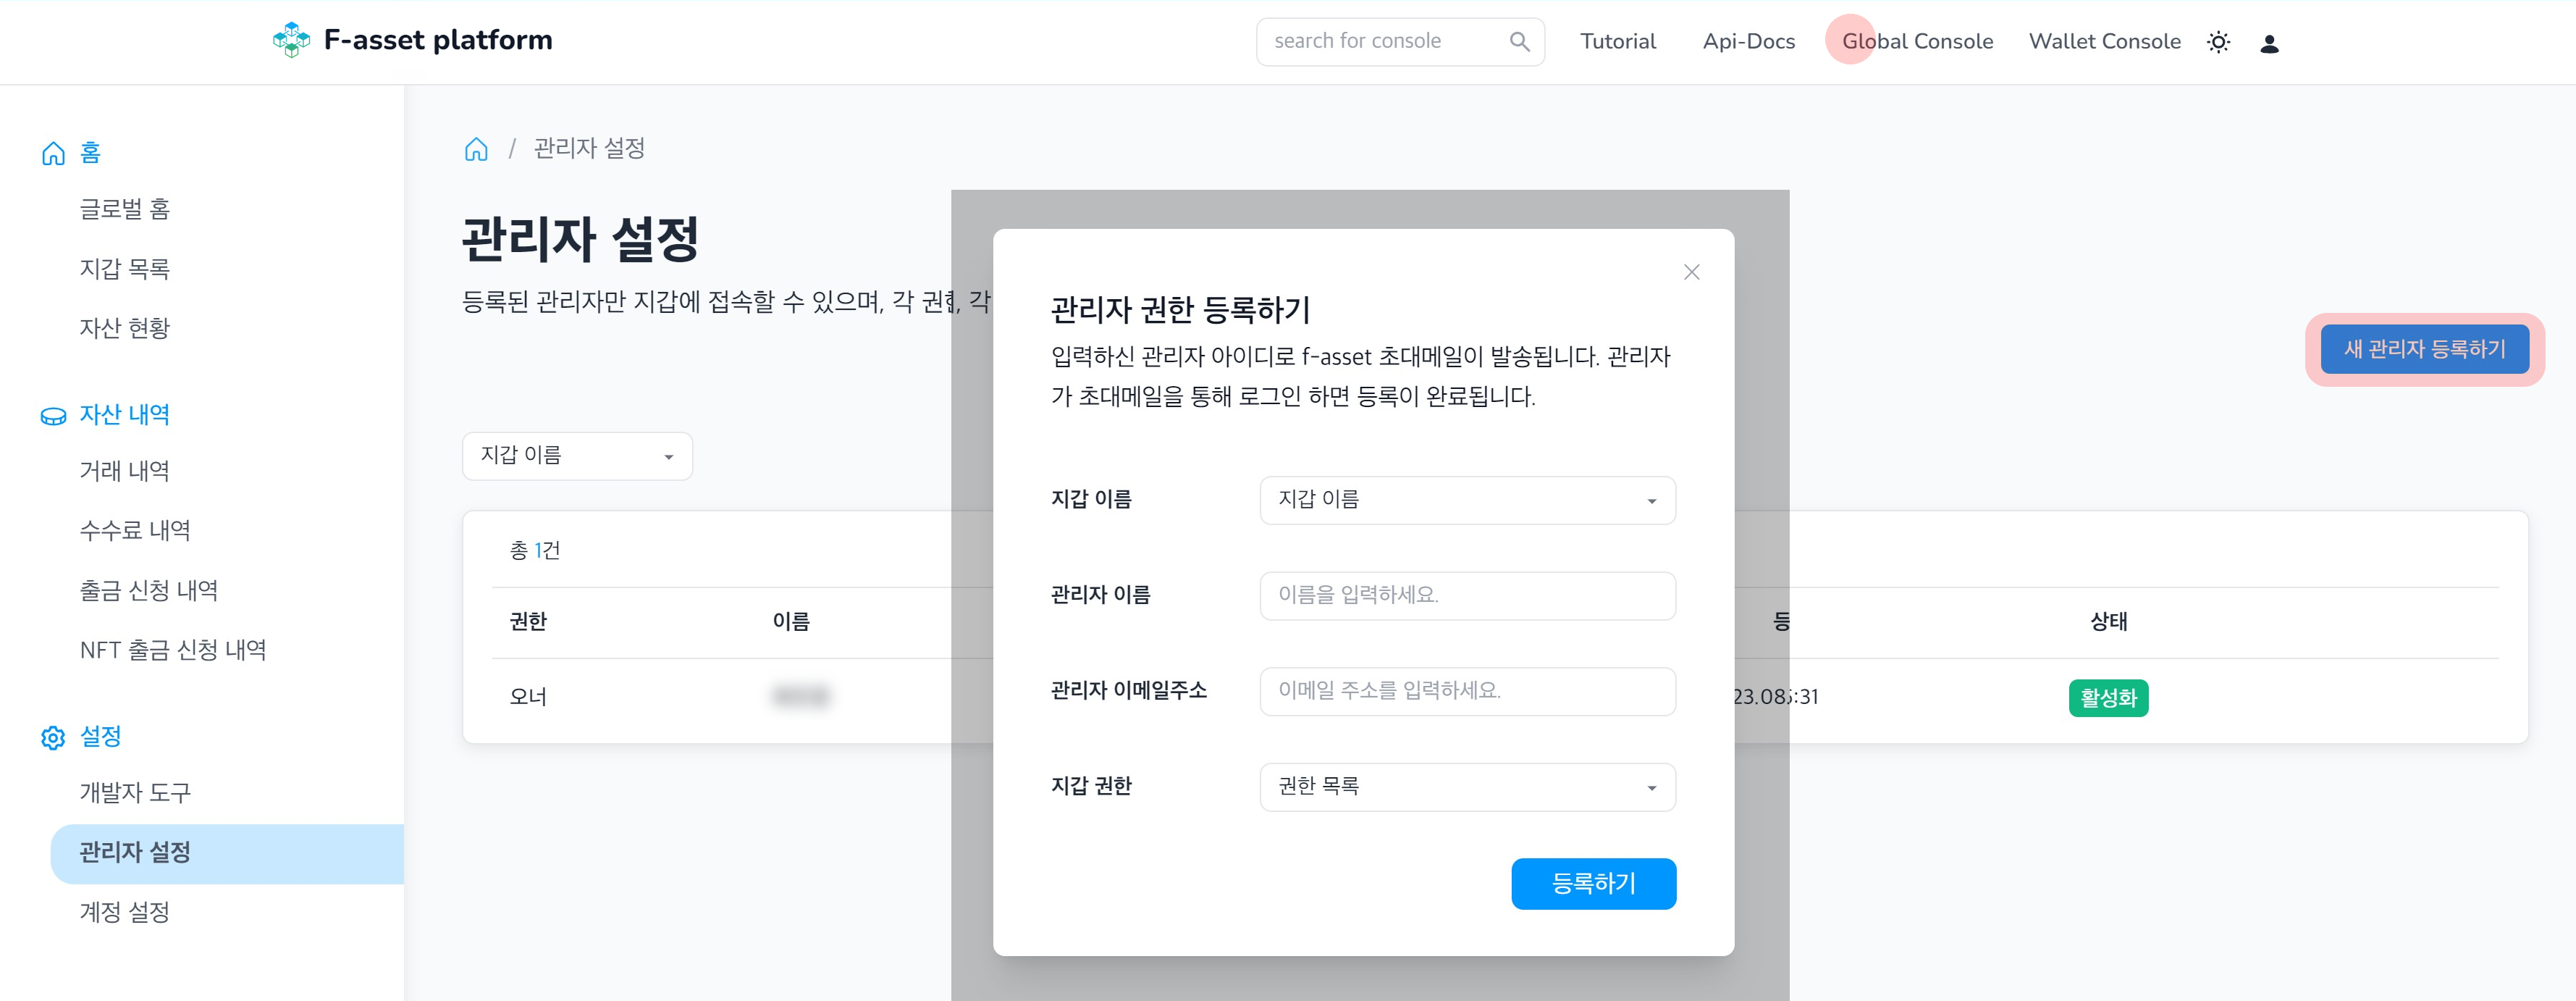Open 지갑 목록 in sidebar
The height and width of the screenshot is (1001, 2576).
pos(124,269)
